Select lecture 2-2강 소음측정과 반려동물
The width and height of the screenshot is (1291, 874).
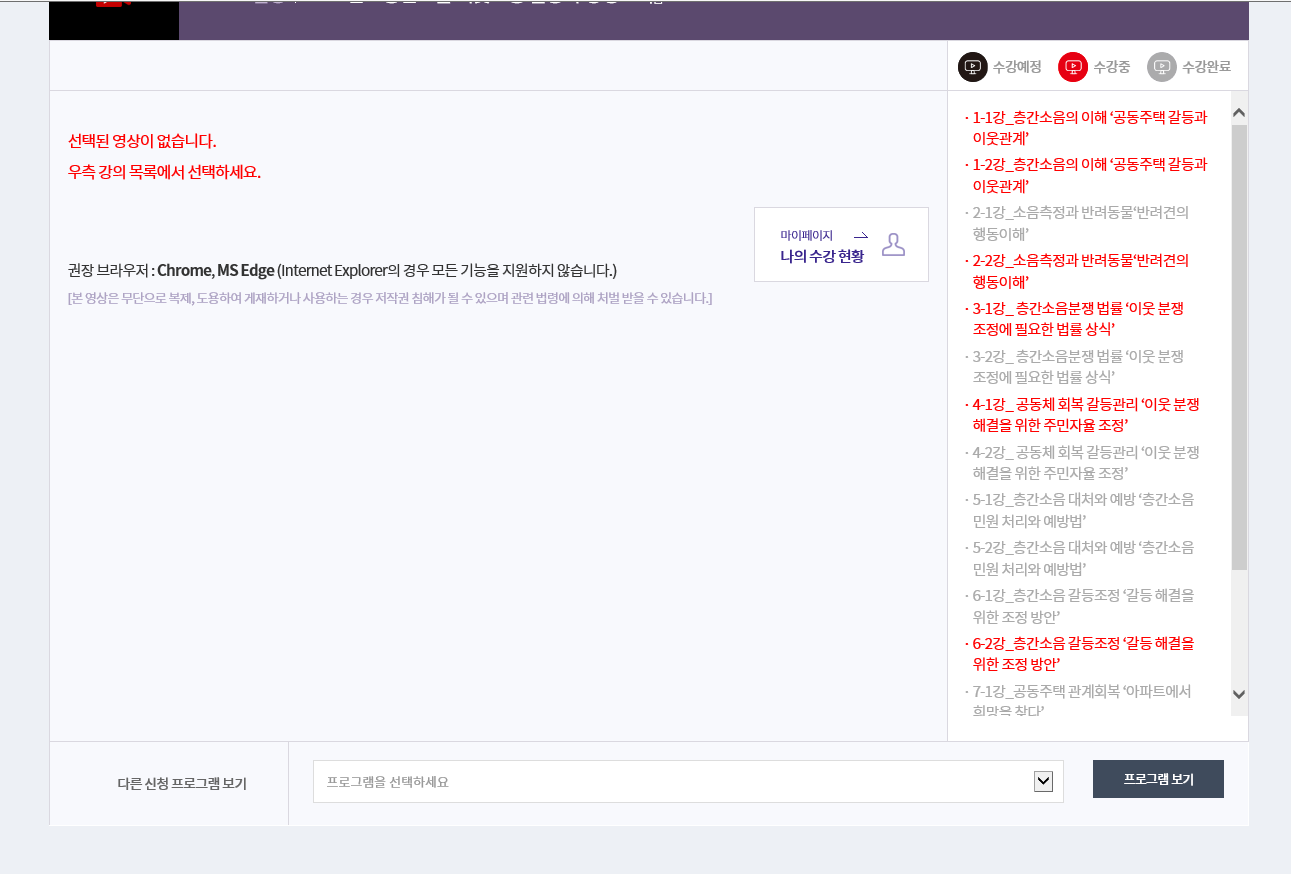pyautogui.click(x=1080, y=271)
